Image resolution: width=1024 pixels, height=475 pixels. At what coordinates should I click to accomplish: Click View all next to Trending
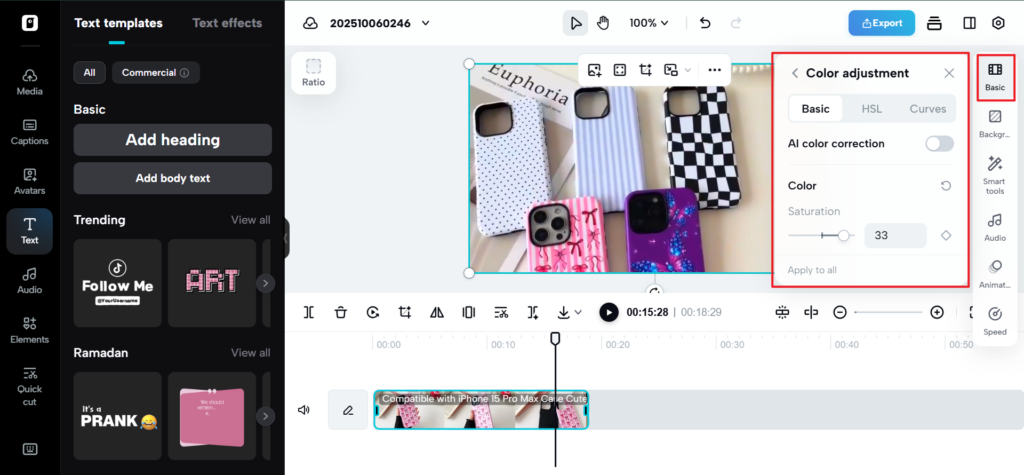tap(250, 220)
